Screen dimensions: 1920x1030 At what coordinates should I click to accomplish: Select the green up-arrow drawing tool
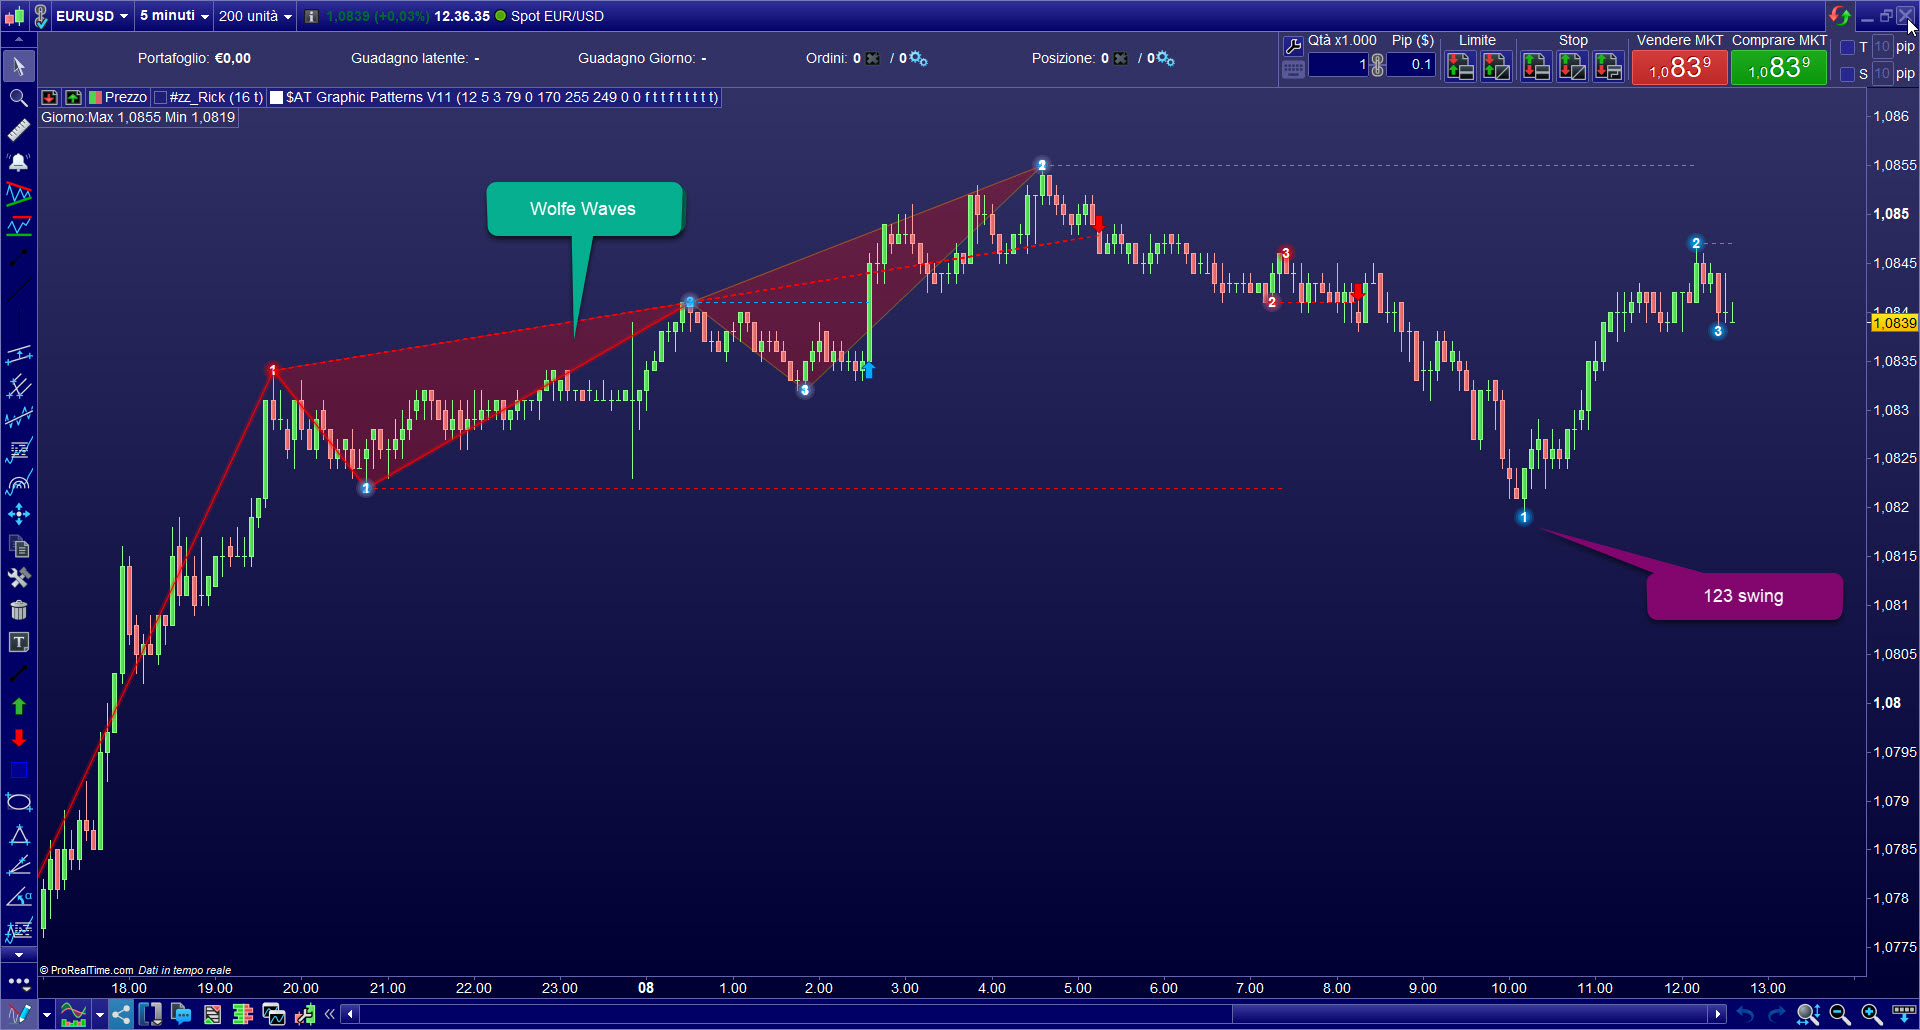18,706
